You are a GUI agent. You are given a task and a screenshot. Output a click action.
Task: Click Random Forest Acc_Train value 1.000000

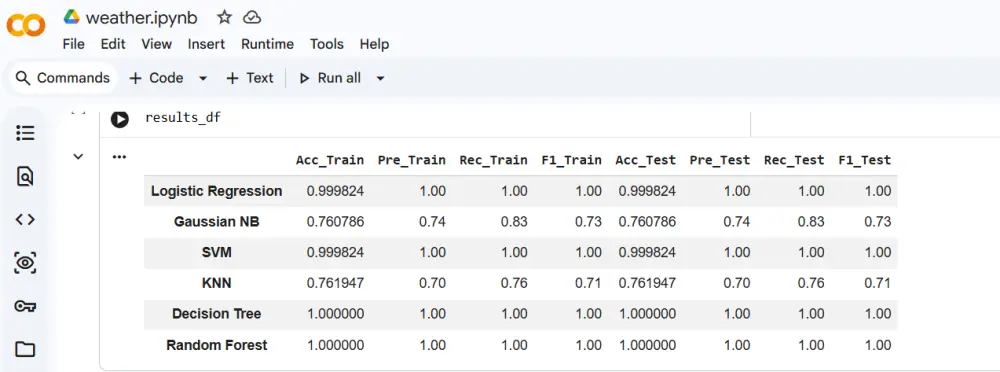[335, 345]
